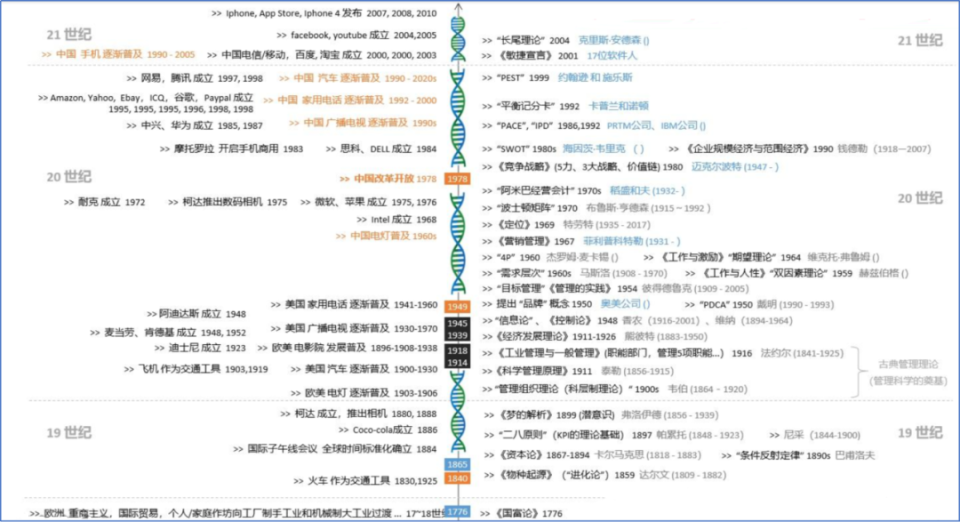Select the 《竞争战略》 1980 entry
Viewport: 960px width, 522px height.
coord(630,166)
